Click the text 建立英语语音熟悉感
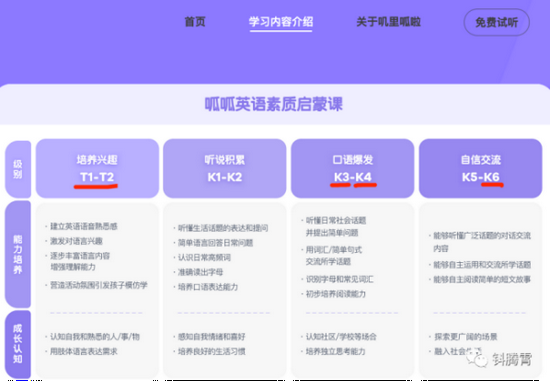 [x=84, y=226]
